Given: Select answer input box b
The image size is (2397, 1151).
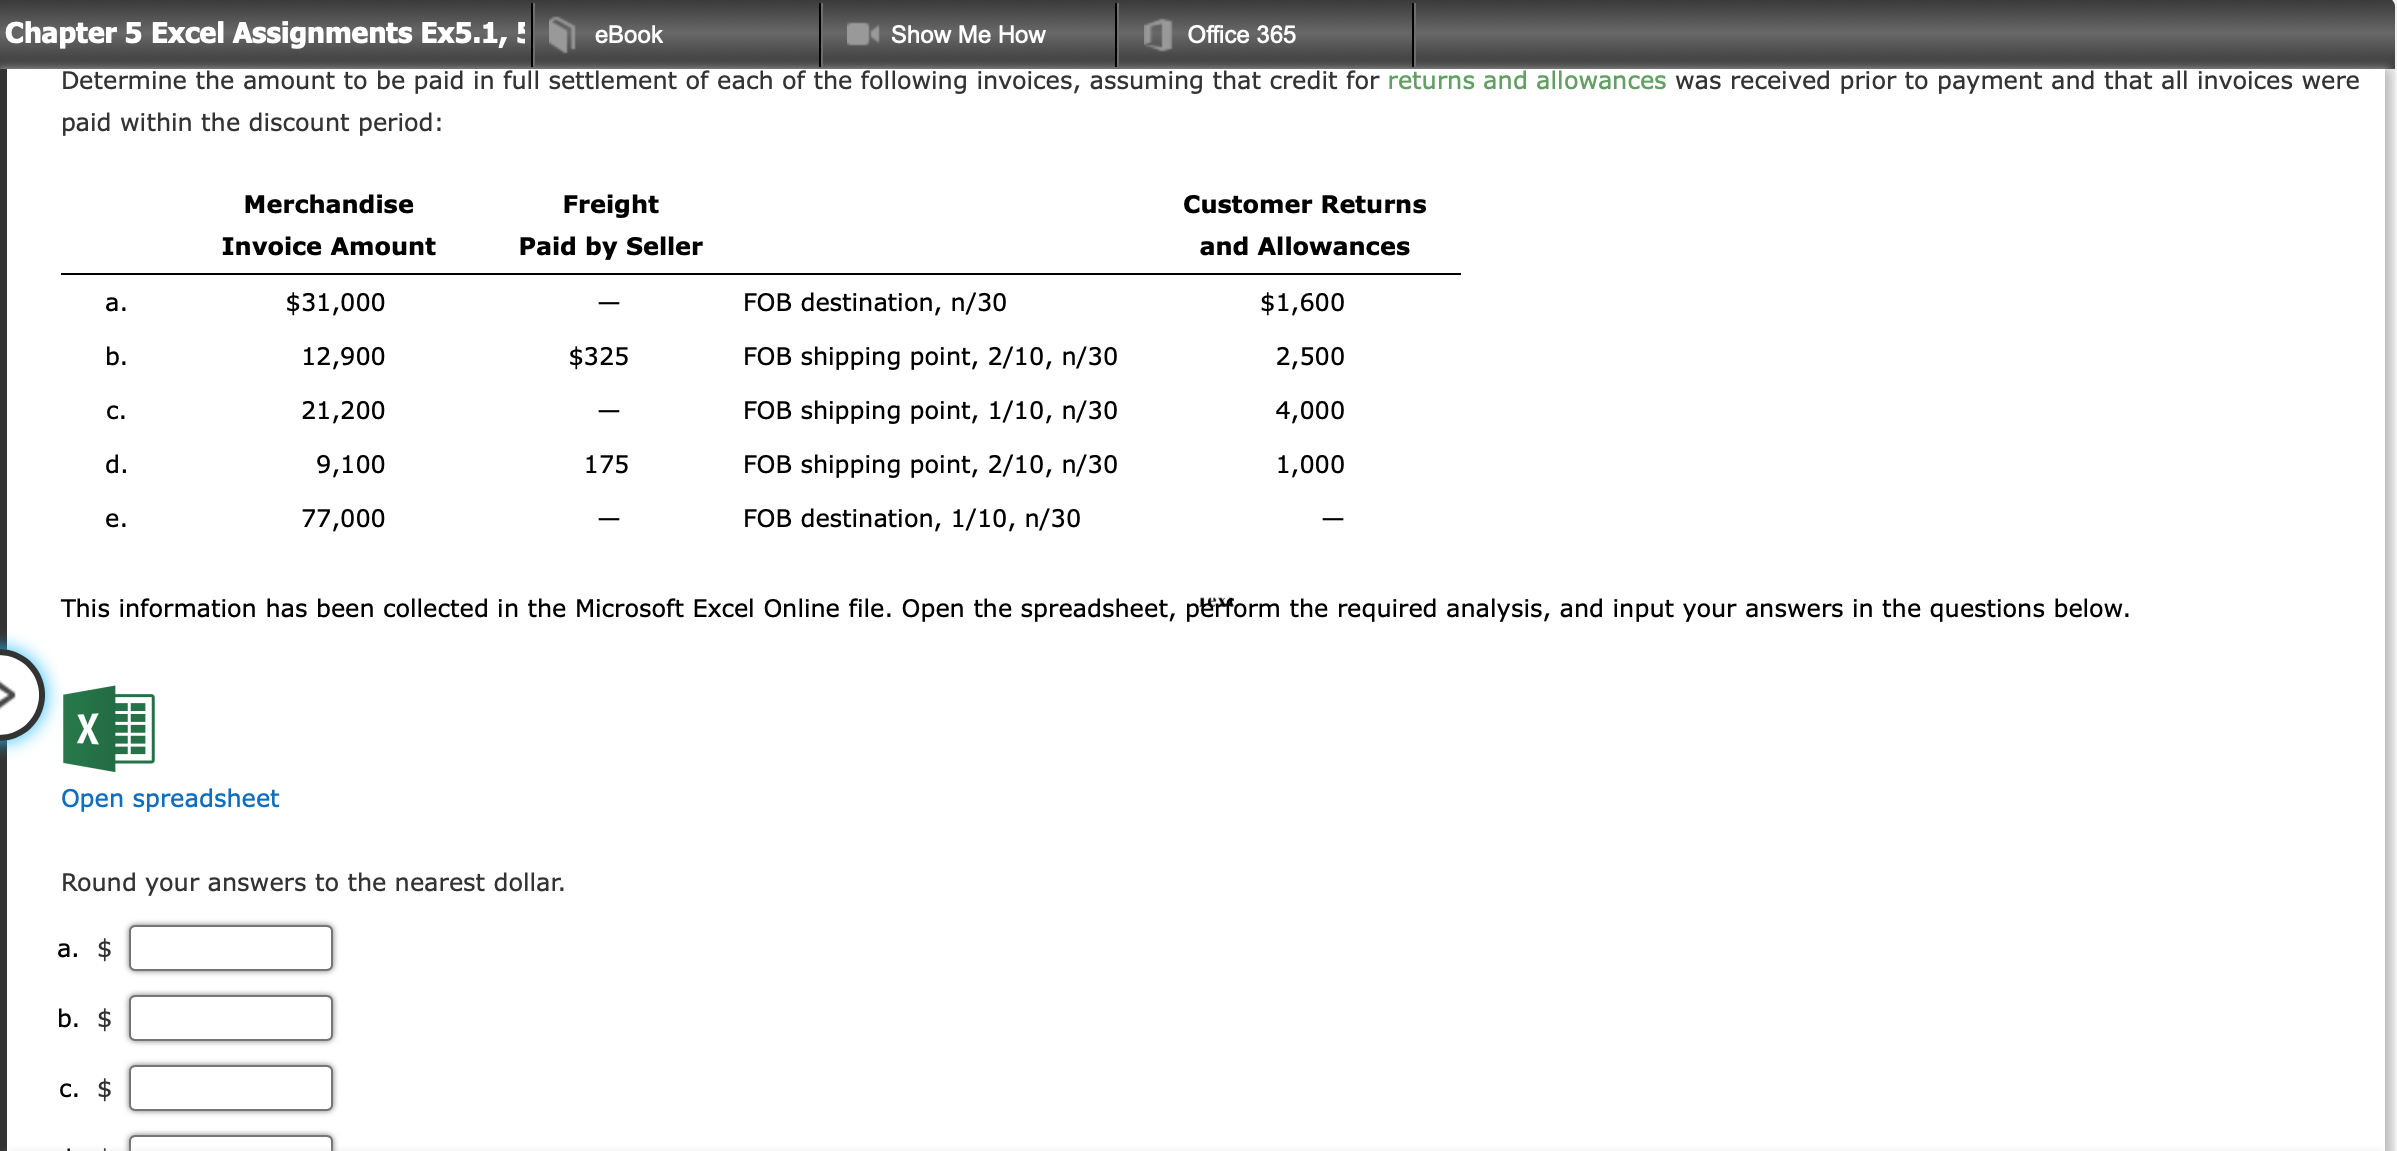Looking at the screenshot, I should click(230, 1018).
